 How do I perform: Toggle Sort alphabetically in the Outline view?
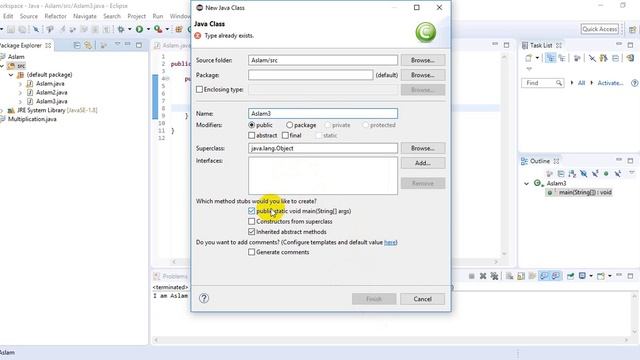tap(572, 174)
